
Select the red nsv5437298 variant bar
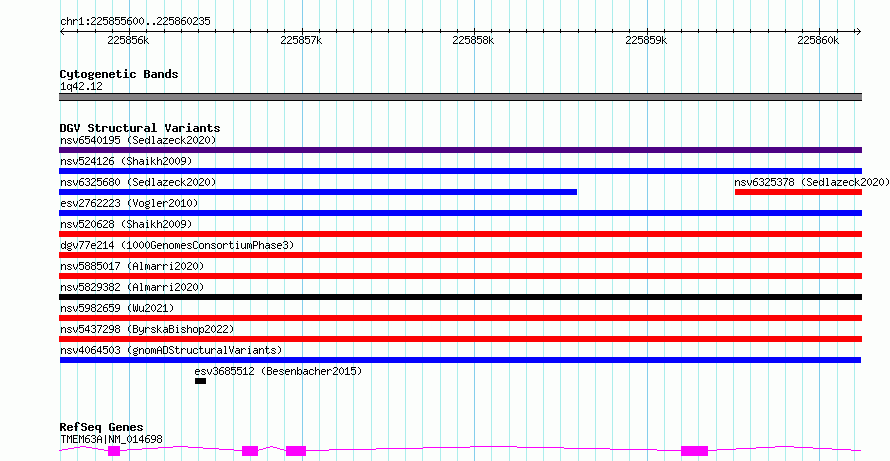point(460,339)
